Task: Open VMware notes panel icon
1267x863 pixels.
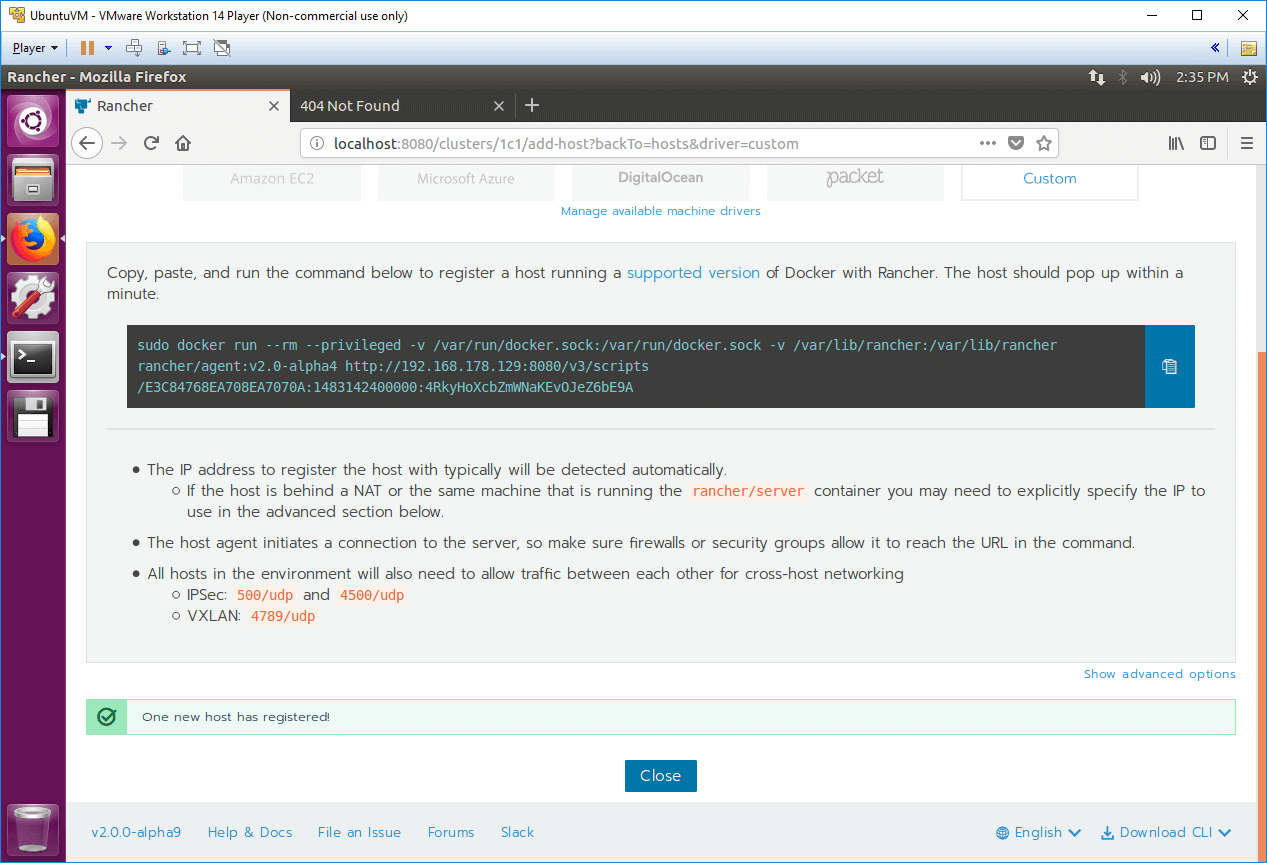Action: coord(1248,47)
